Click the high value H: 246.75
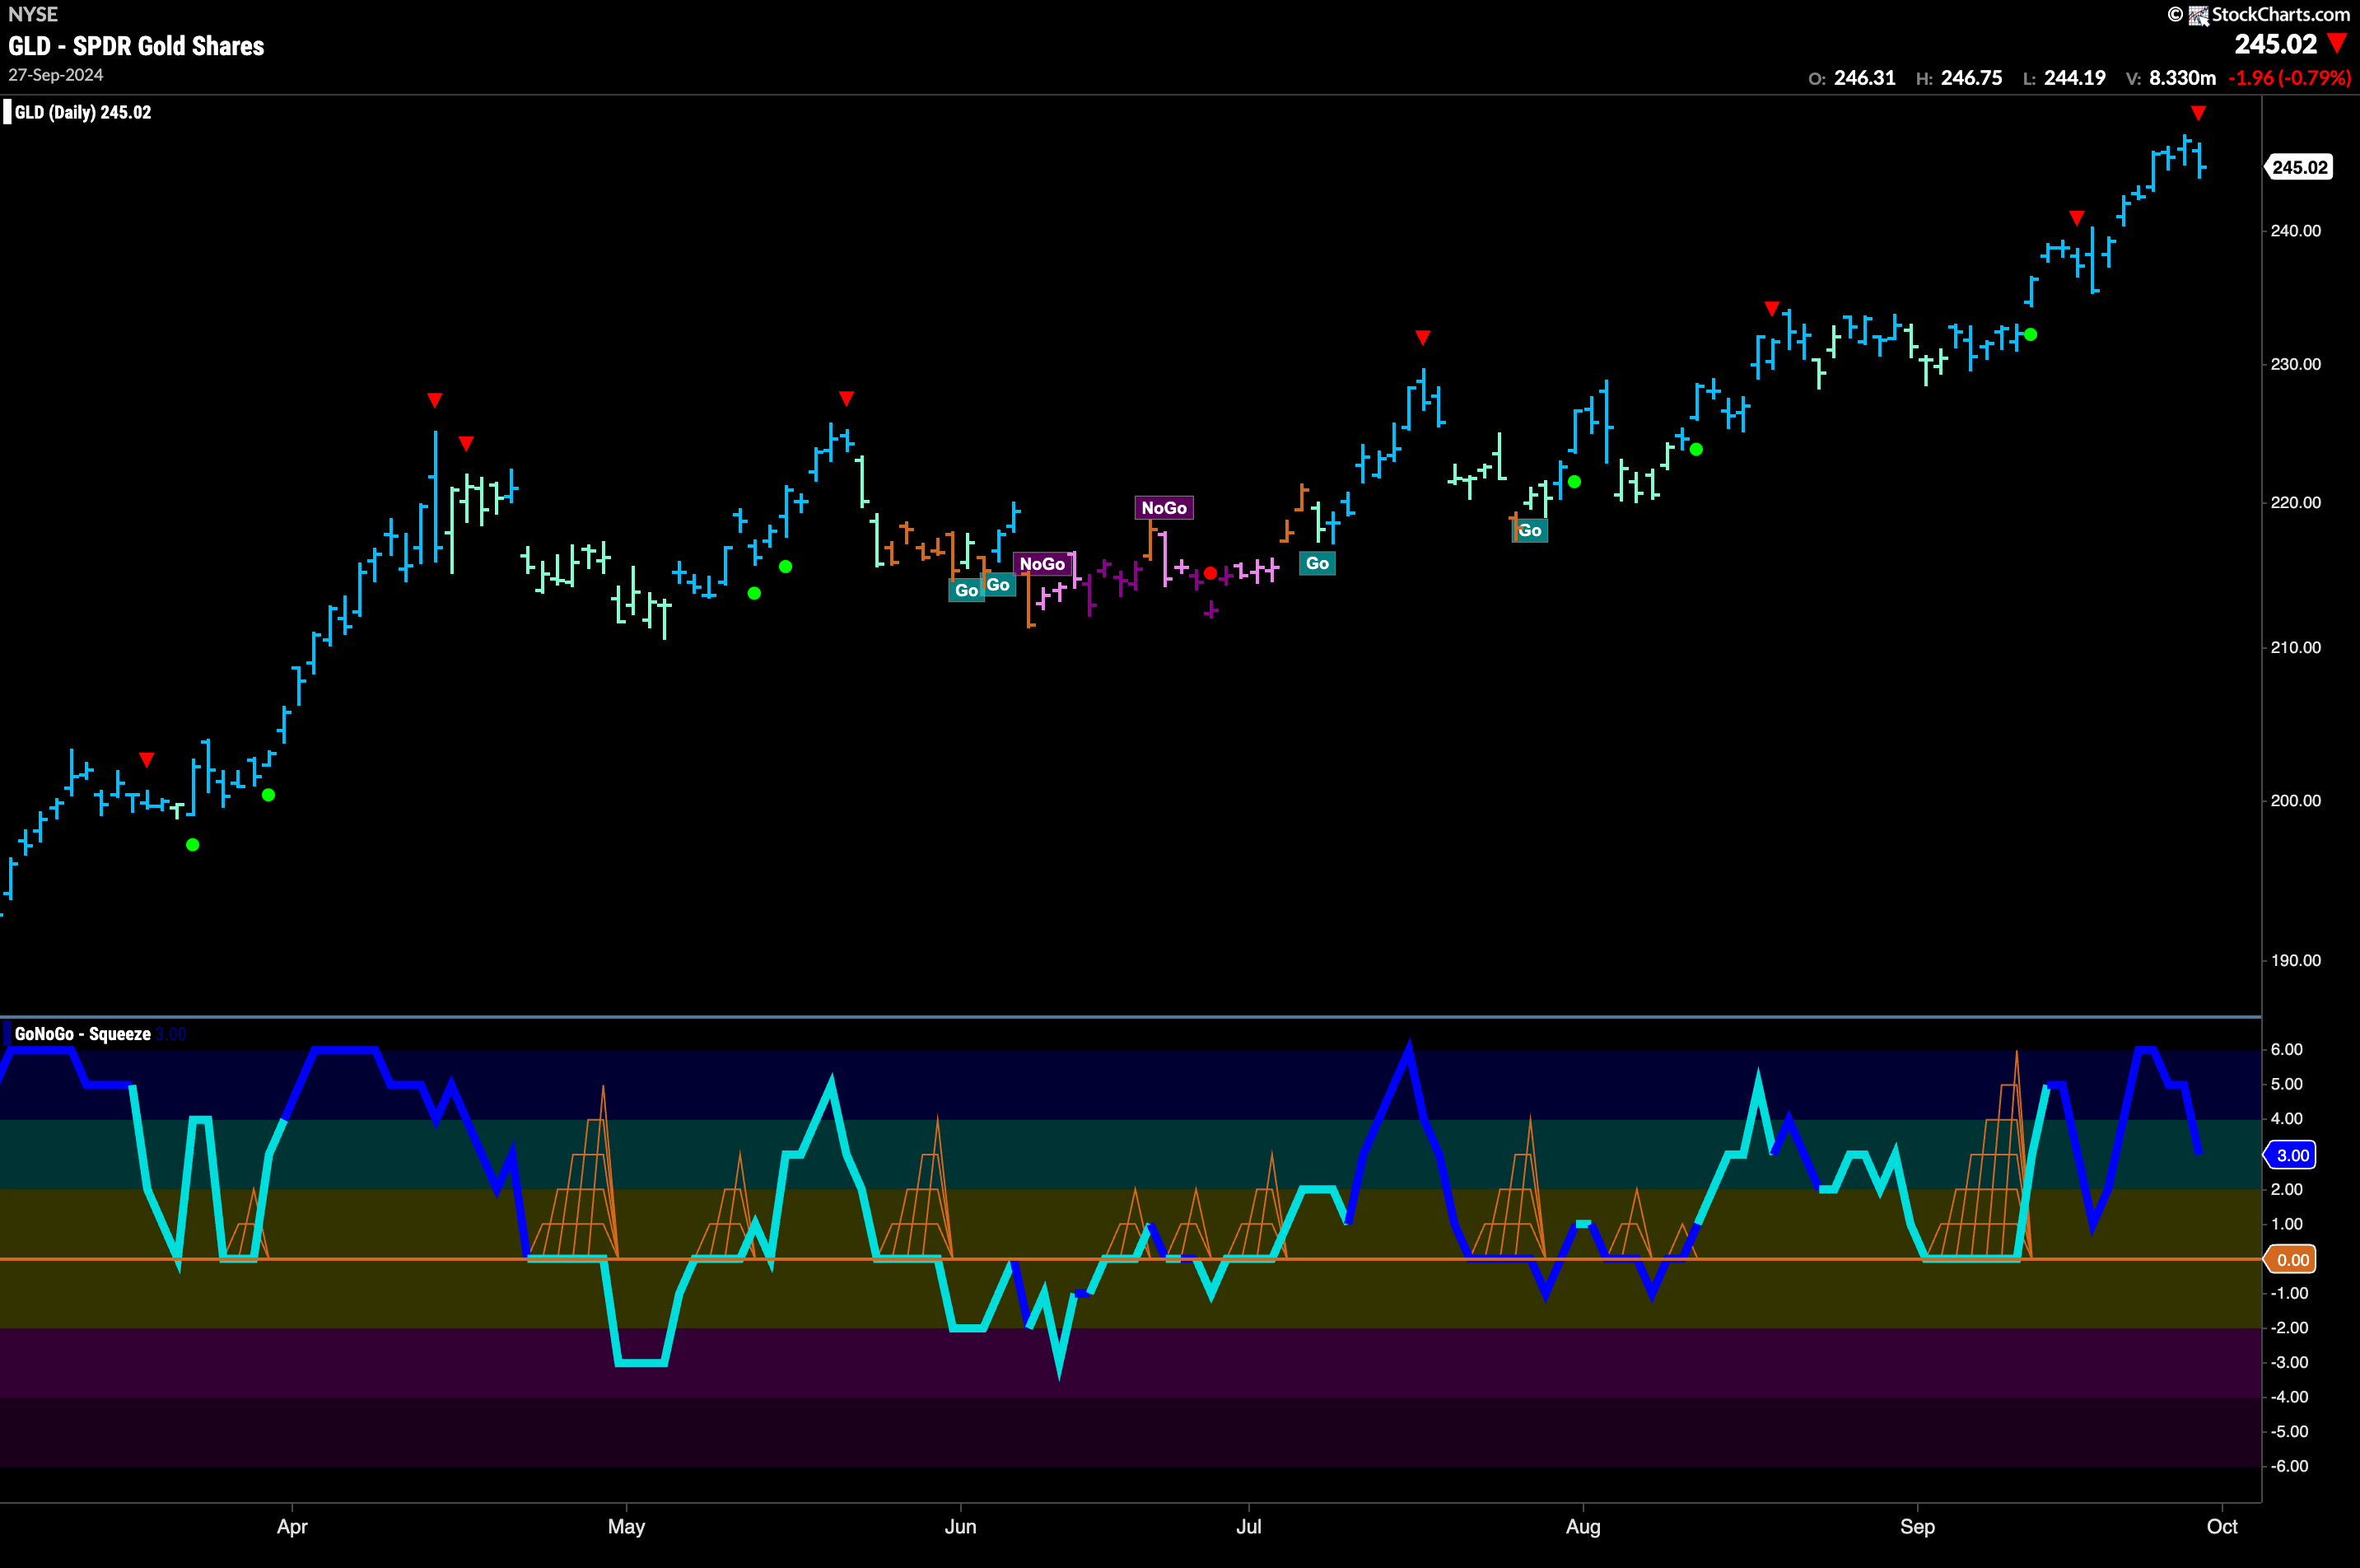The height and width of the screenshot is (1568, 2360). click(1959, 78)
